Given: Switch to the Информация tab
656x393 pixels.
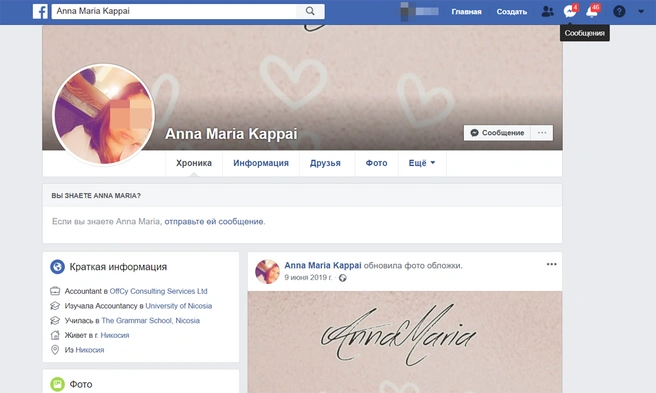Looking at the screenshot, I should [x=261, y=163].
